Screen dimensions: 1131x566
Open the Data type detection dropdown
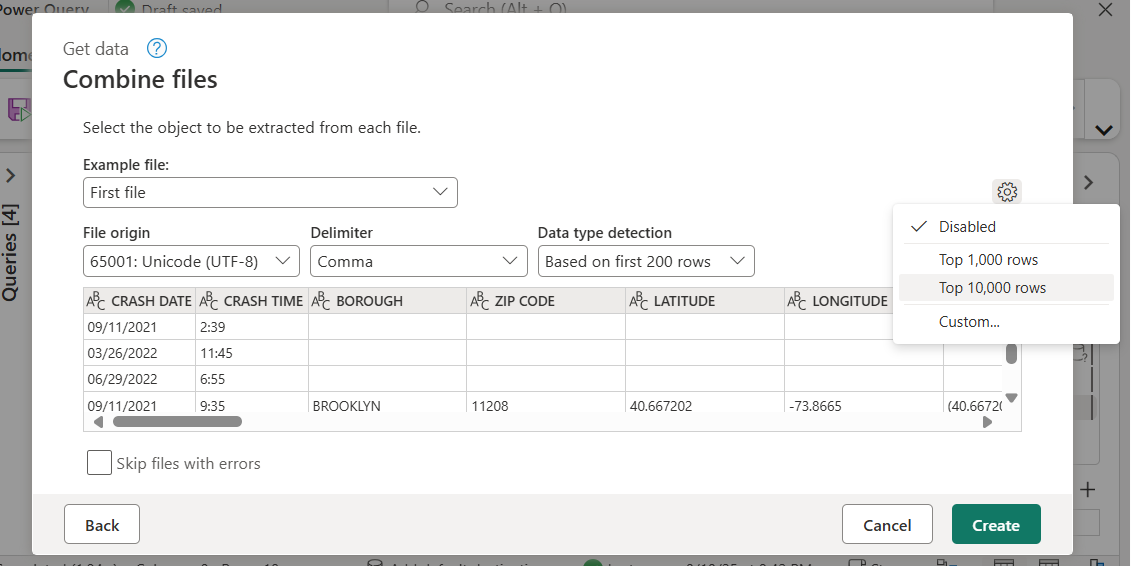point(646,261)
